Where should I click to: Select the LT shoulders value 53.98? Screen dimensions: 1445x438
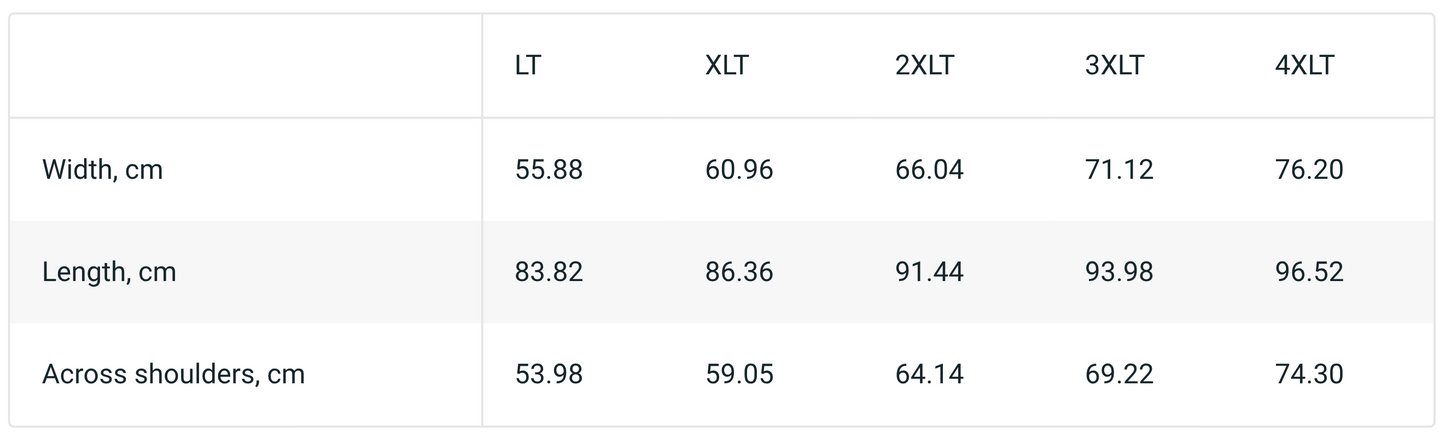pyautogui.click(x=549, y=374)
